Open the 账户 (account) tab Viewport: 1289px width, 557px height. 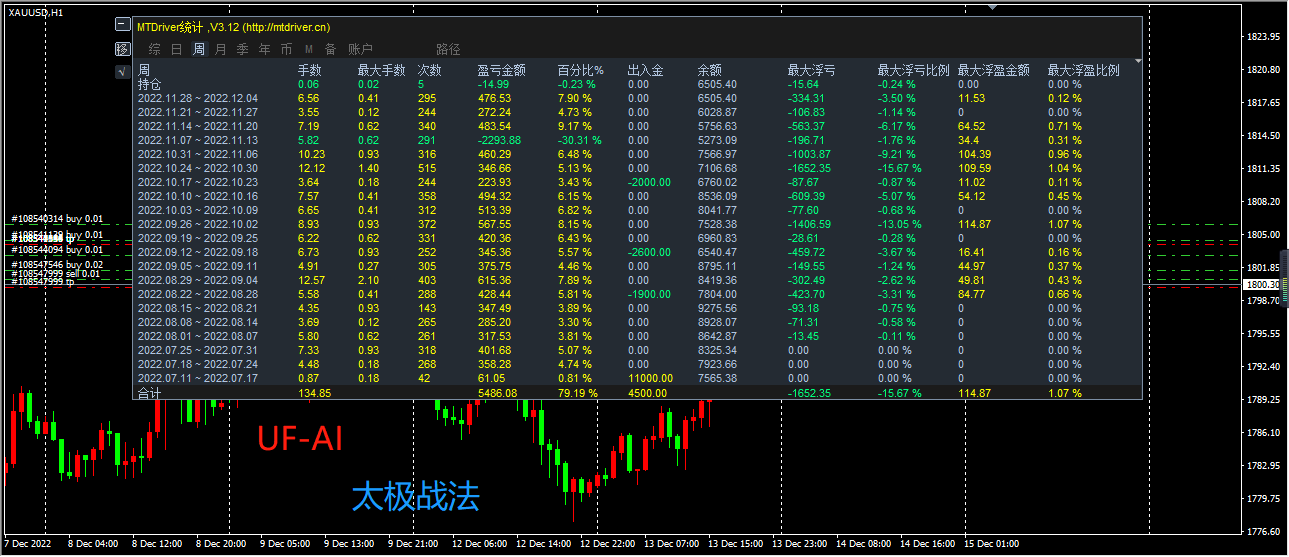pos(360,49)
